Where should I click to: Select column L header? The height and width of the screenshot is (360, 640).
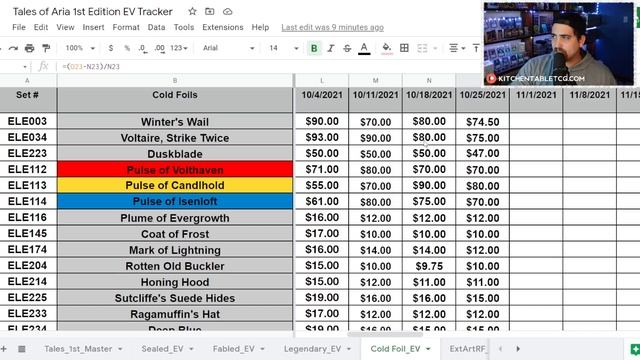[x=322, y=80]
